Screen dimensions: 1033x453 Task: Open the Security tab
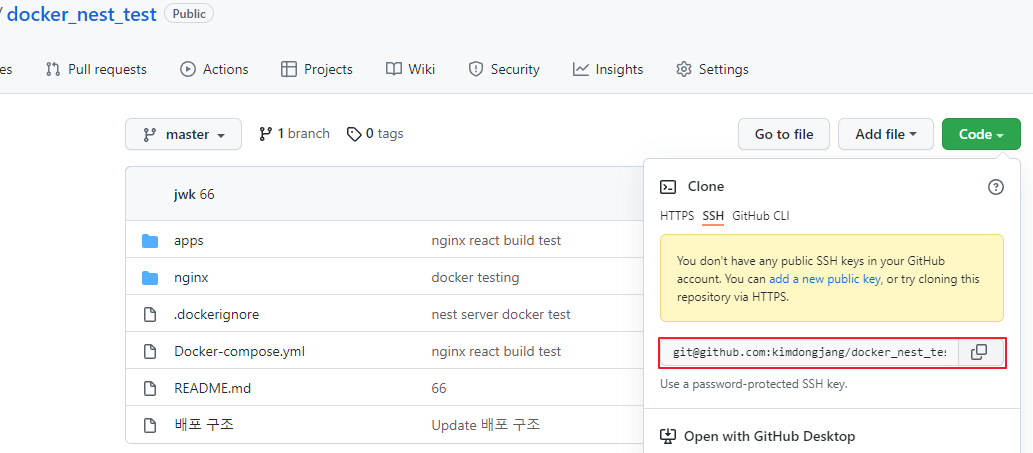coord(504,69)
